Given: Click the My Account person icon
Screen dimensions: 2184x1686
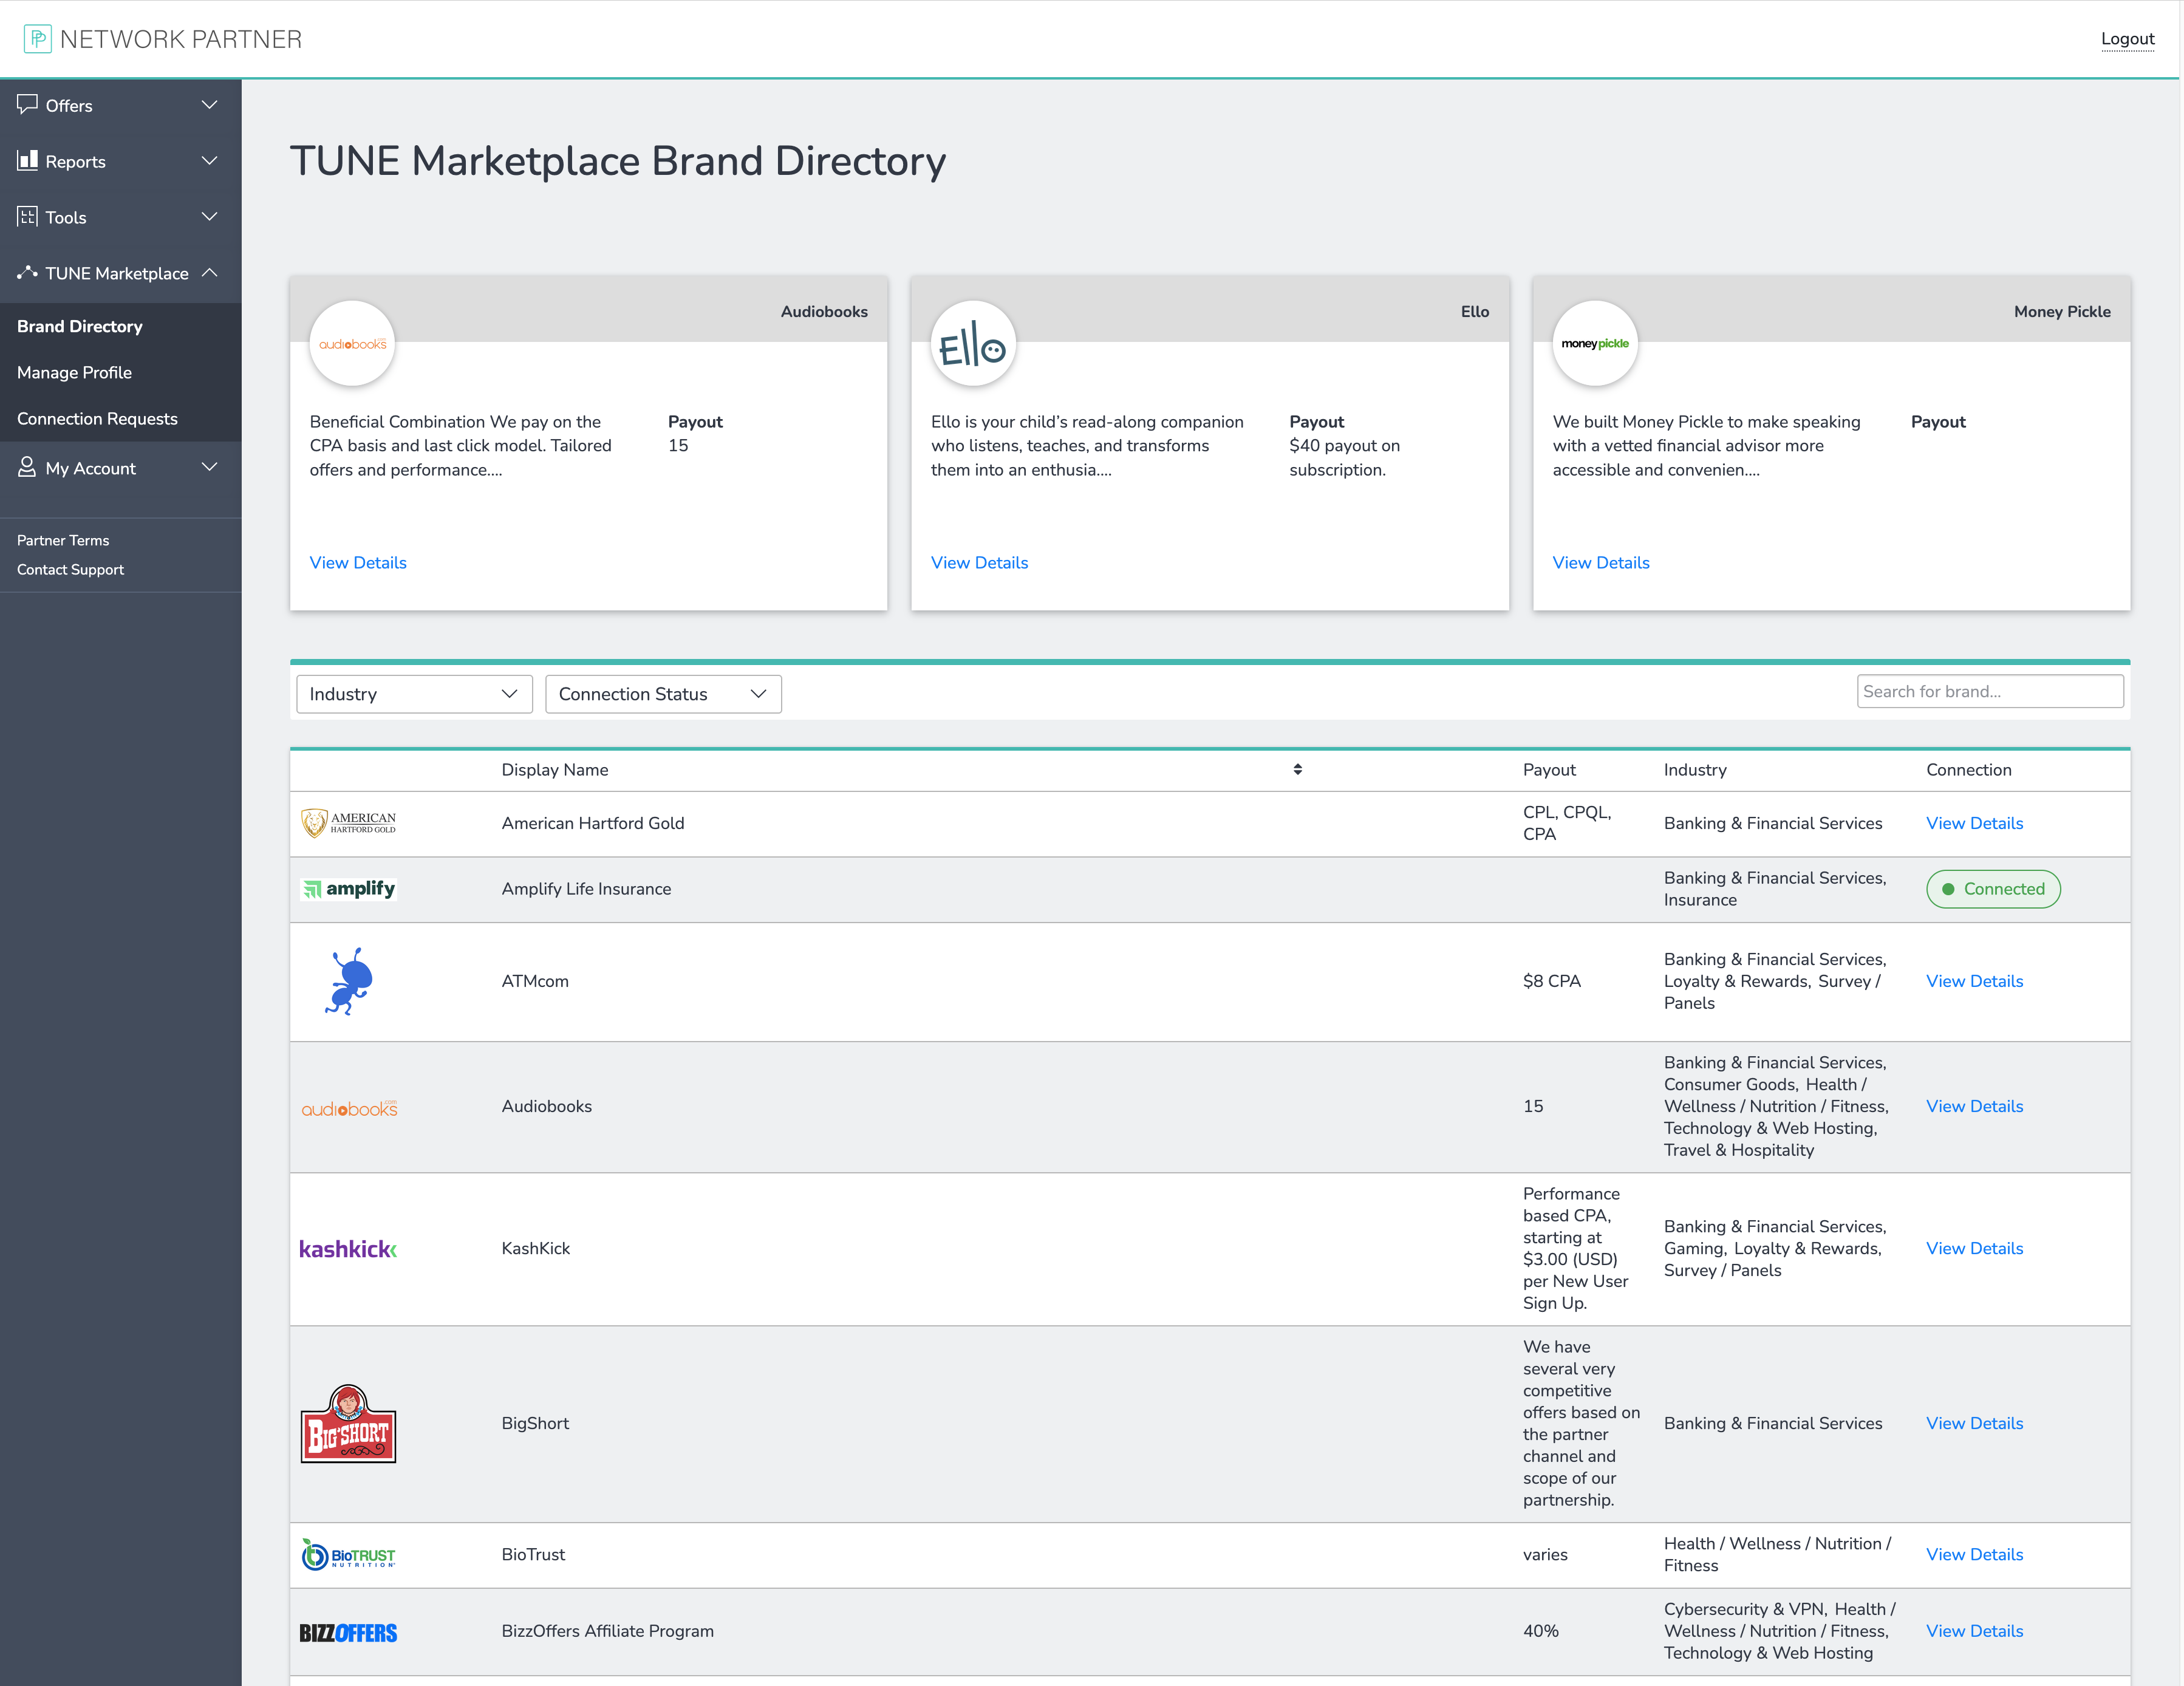Looking at the screenshot, I should [x=27, y=467].
